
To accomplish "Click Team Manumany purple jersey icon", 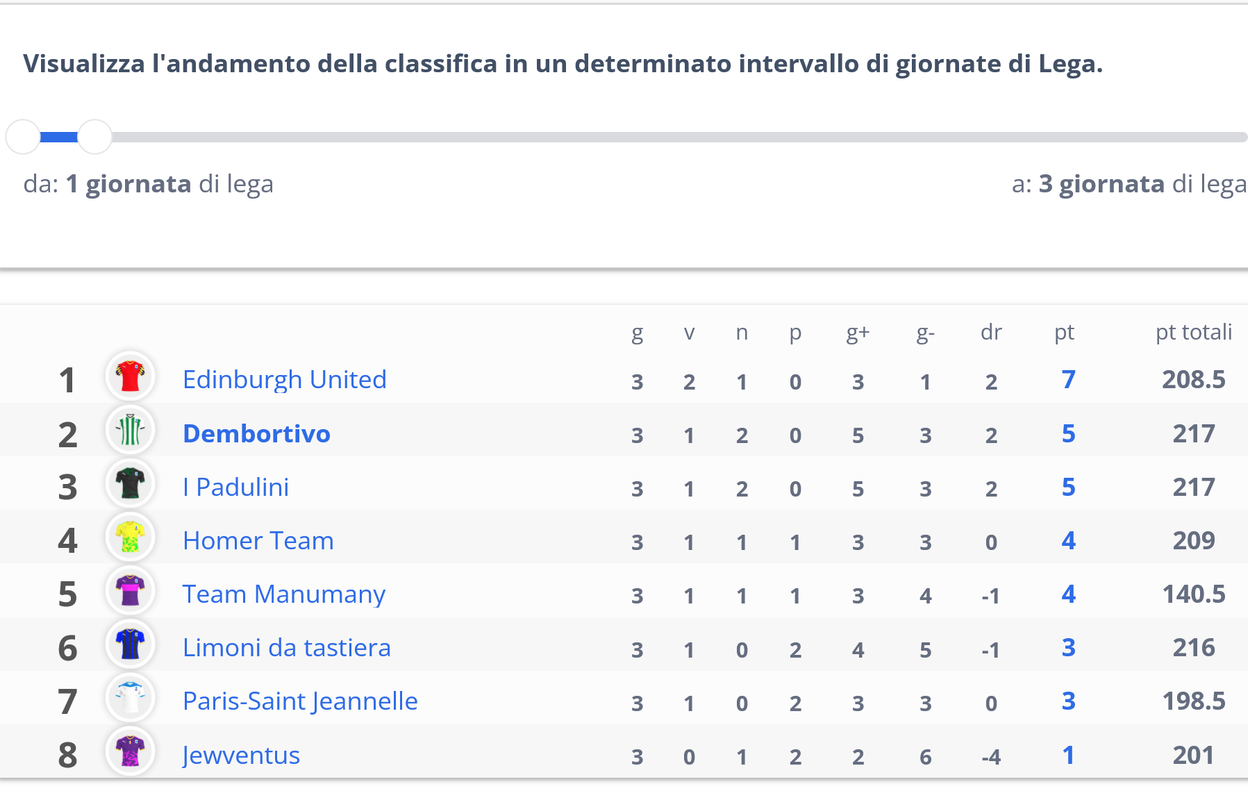I will (130, 593).
